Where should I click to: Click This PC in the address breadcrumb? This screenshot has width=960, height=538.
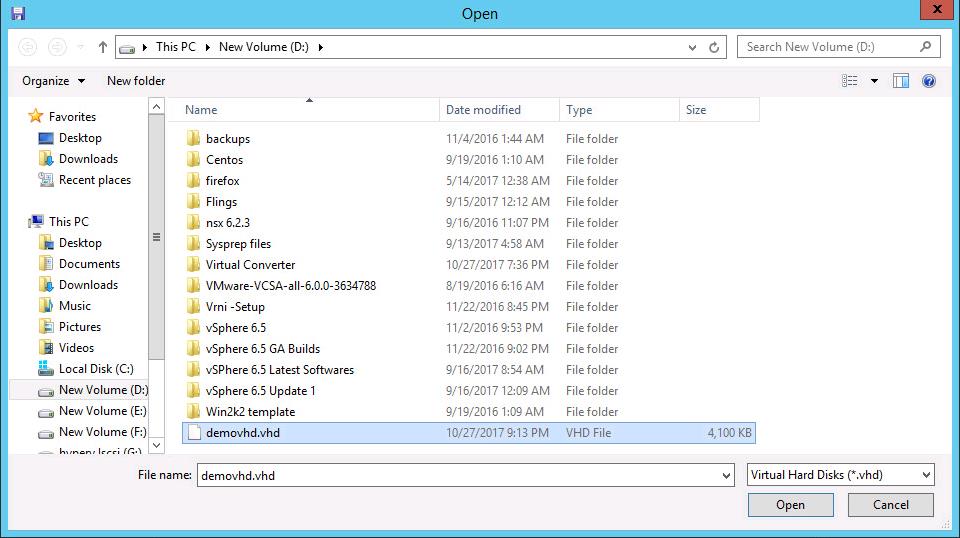[x=176, y=47]
